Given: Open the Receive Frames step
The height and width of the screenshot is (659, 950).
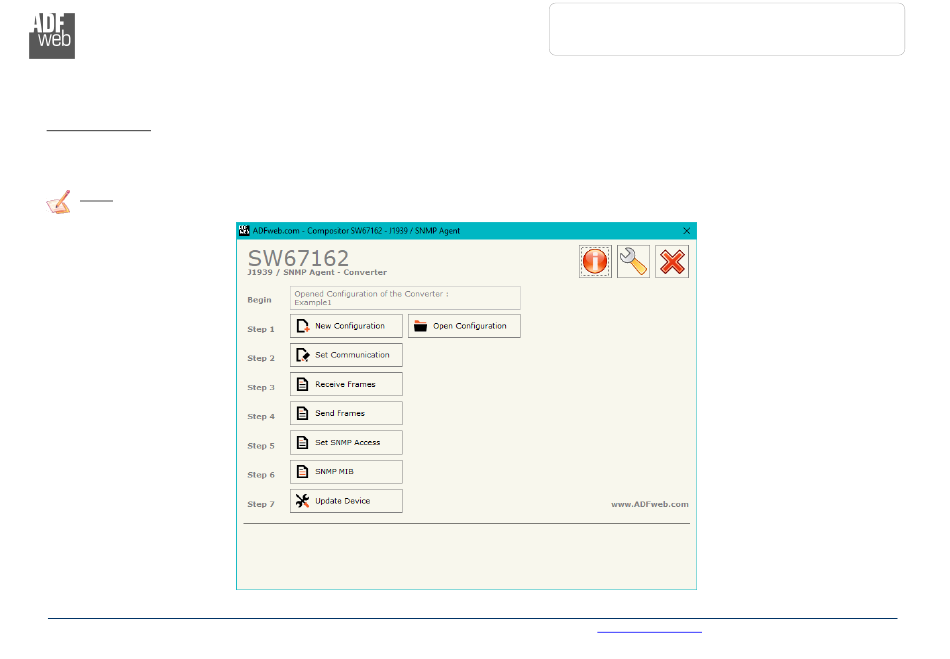Looking at the screenshot, I should [x=346, y=384].
